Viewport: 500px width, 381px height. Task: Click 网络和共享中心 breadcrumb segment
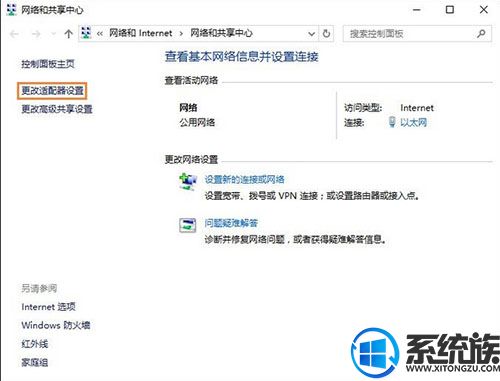pyautogui.click(x=221, y=33)
